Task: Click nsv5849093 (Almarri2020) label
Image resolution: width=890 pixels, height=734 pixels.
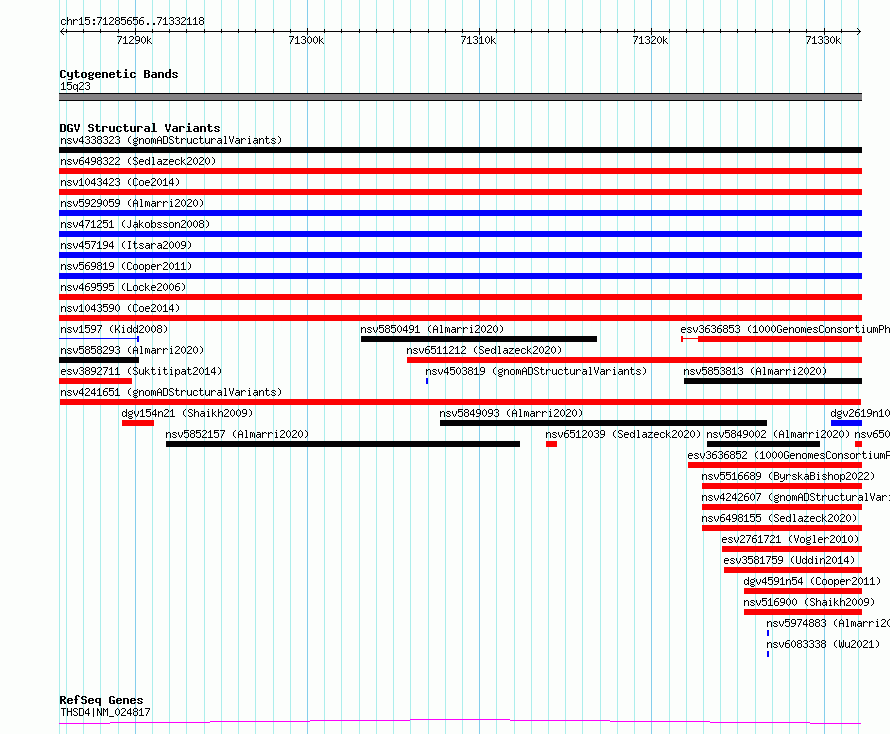Action: [x=511, y=413]
